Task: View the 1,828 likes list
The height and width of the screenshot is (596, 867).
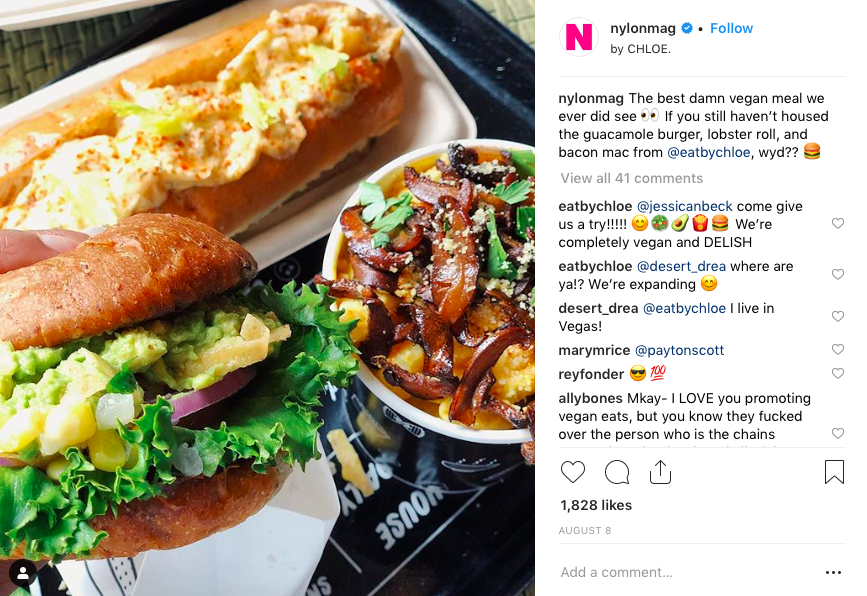Action: point(596,505)
